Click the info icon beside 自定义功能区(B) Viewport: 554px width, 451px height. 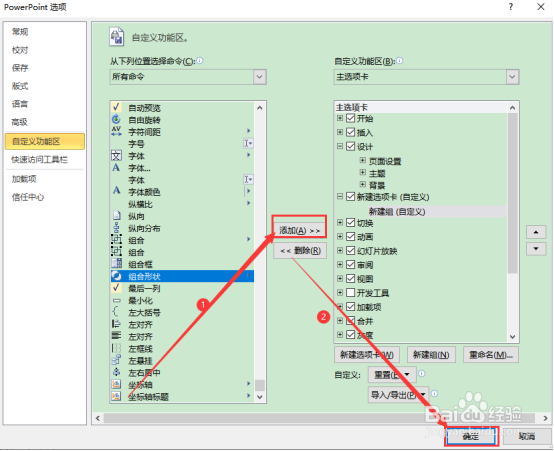click(x=400, y=61)
